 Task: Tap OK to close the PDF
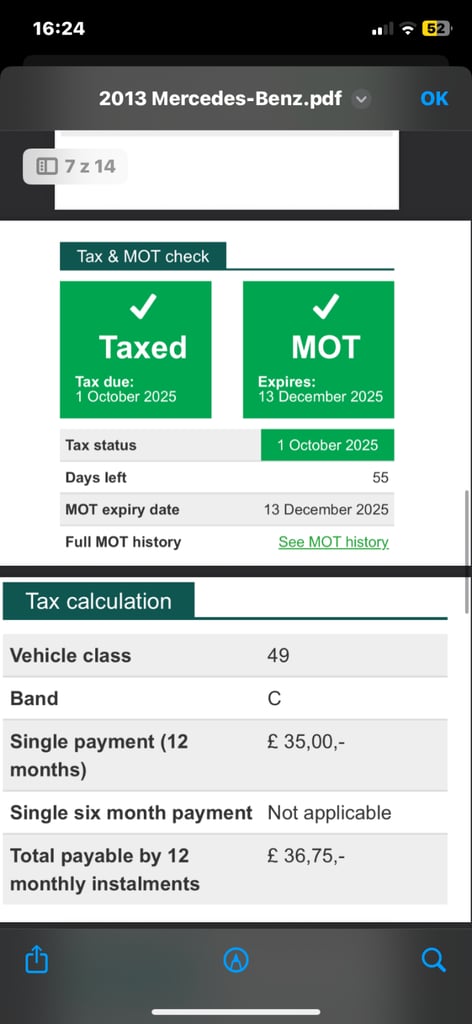click(434, 99)
